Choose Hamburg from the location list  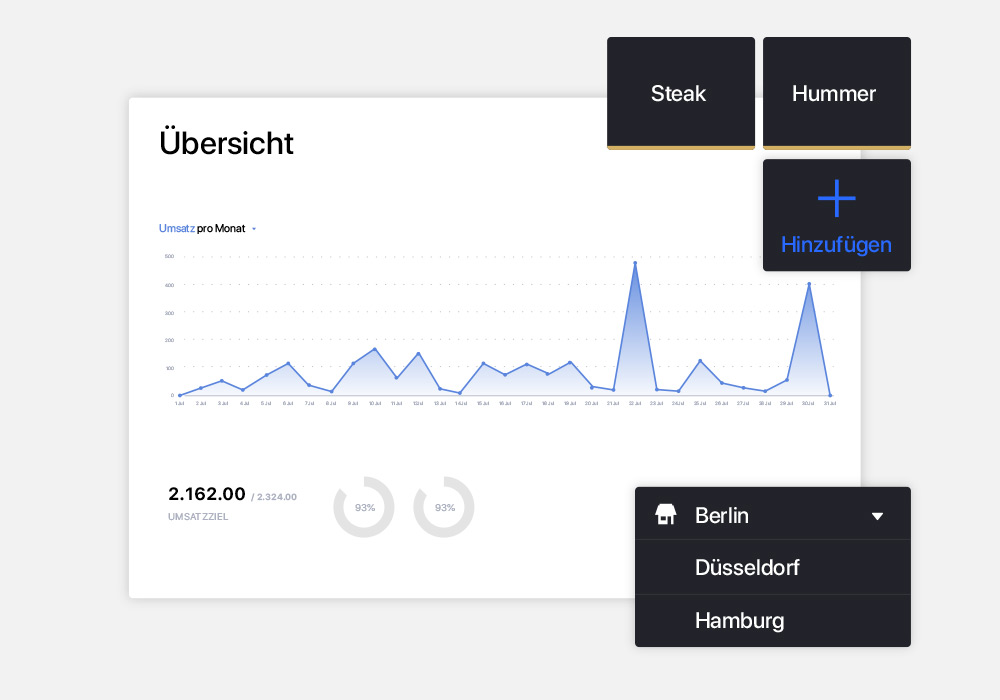(x=772, y=621)
